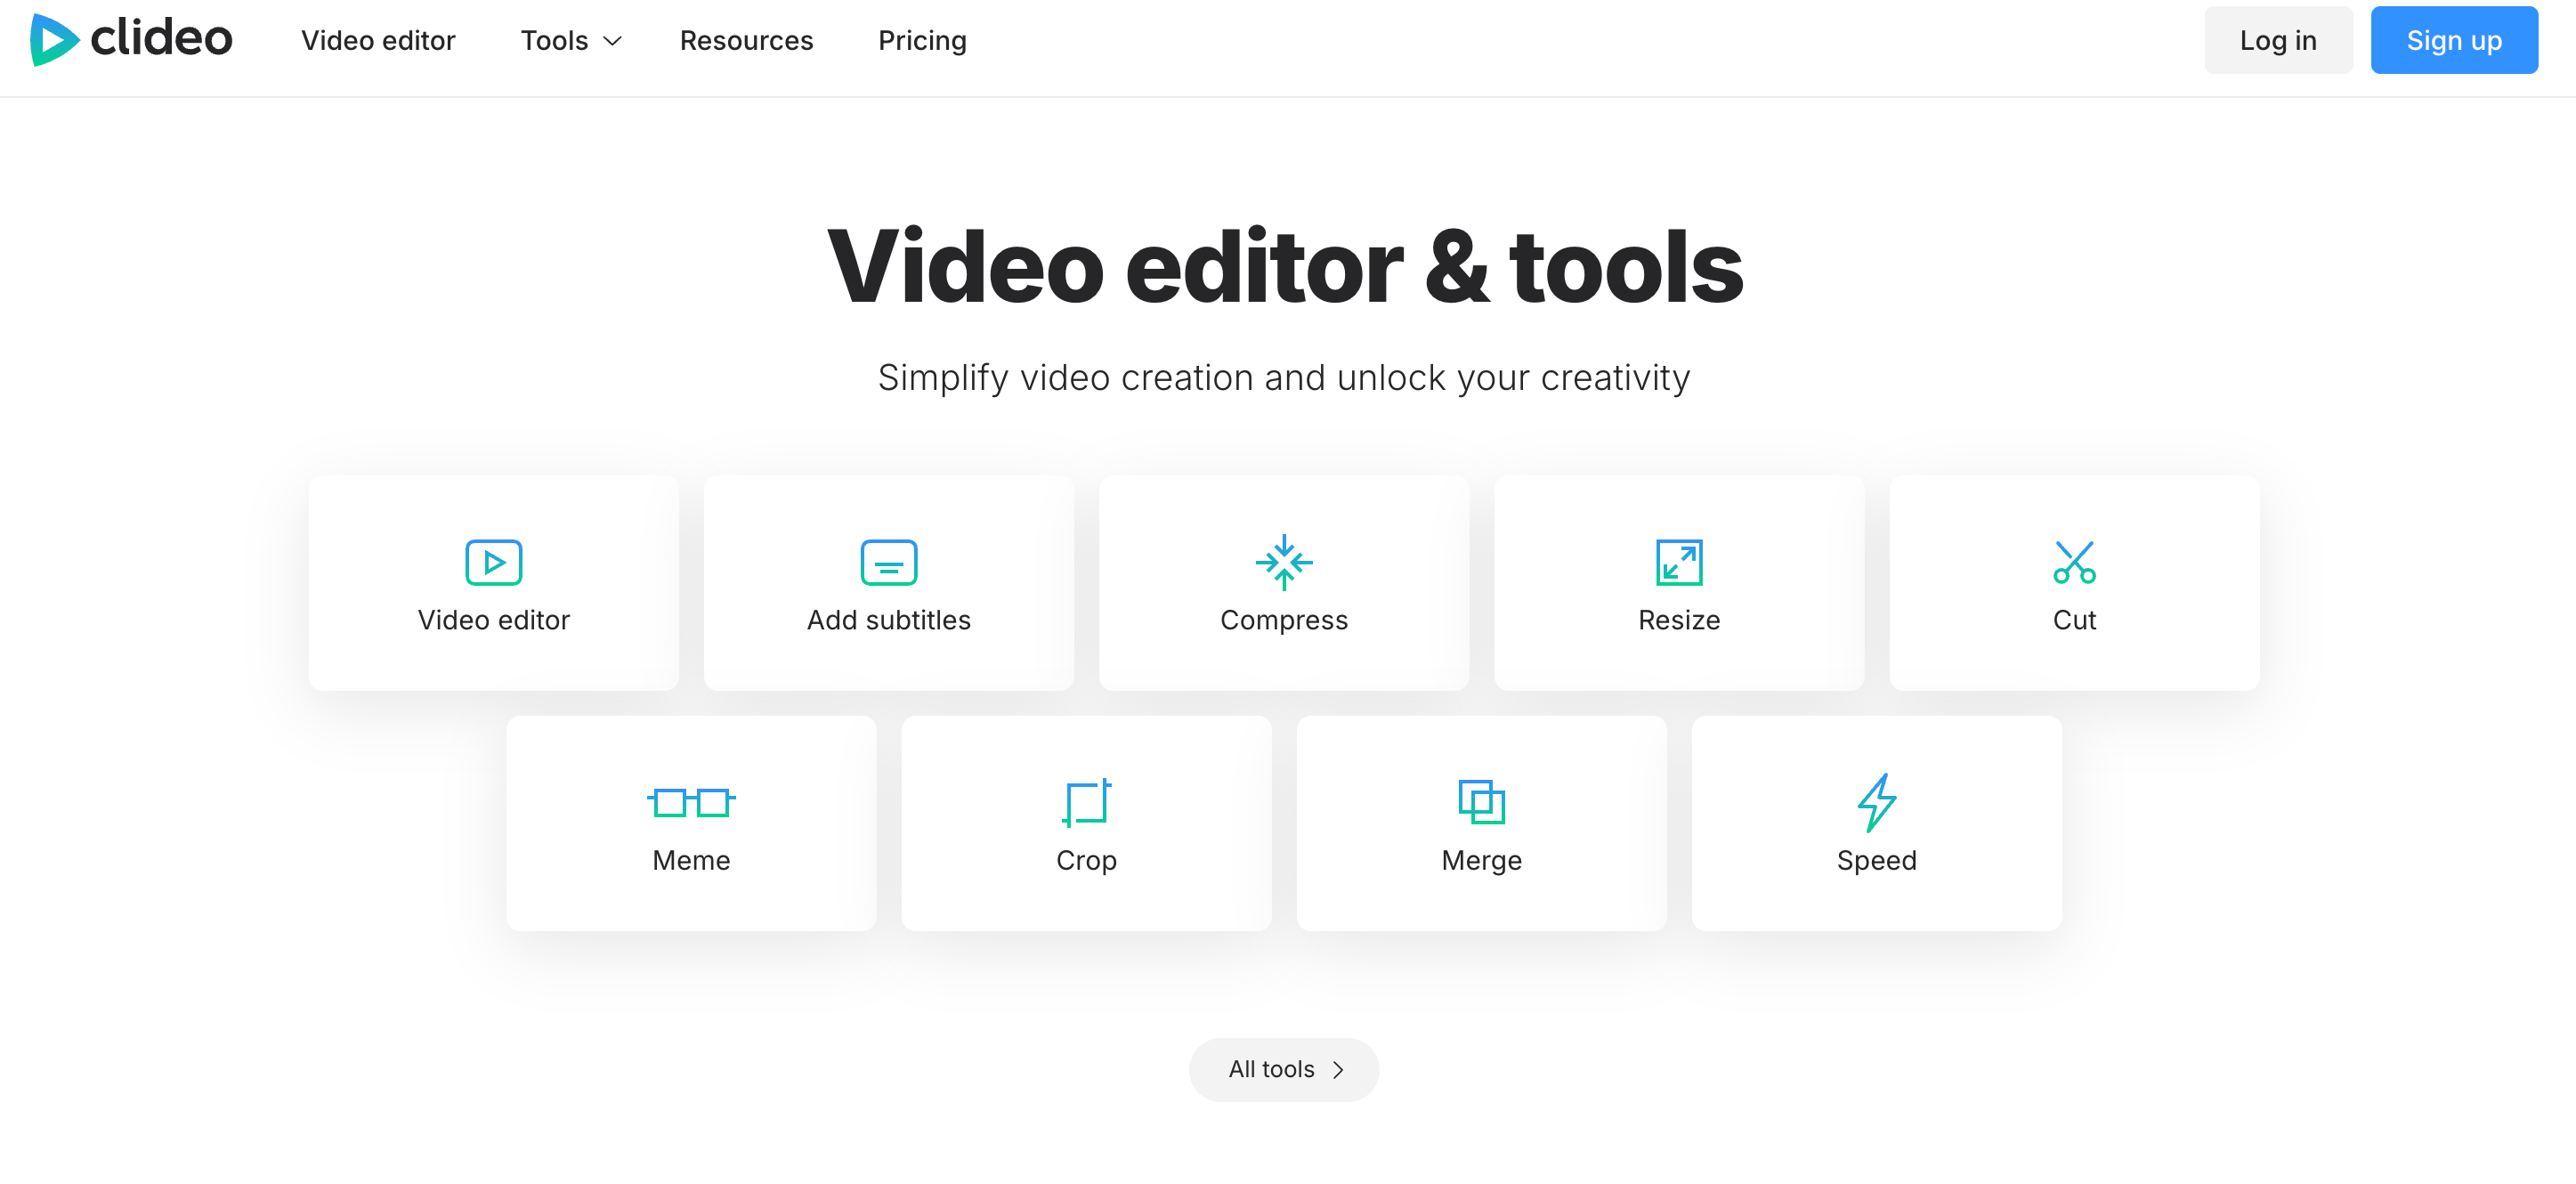Expand the Tools dropdown menu
This screenshot has height=1184, width=2576.
click(x=555, y=40)
